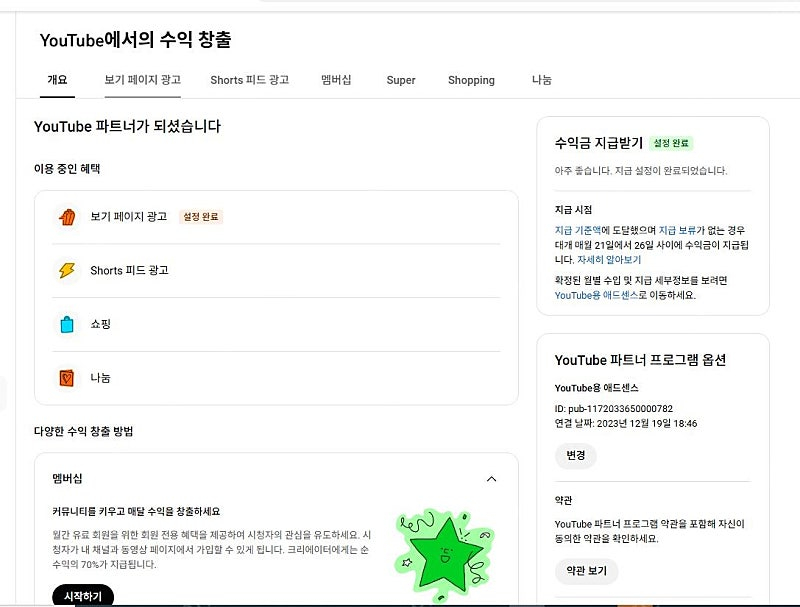Select the Super tab
The height and width of the screenshot is (607, 800).
coord(401,80)
